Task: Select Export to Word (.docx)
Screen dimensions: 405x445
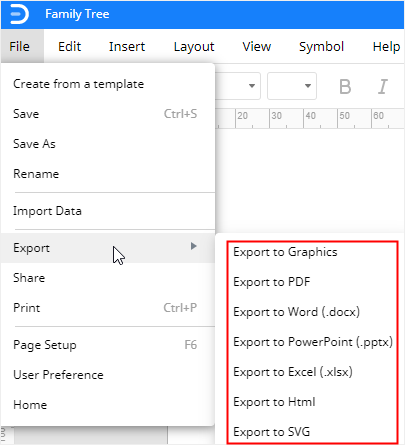Action: coord(296,312)
